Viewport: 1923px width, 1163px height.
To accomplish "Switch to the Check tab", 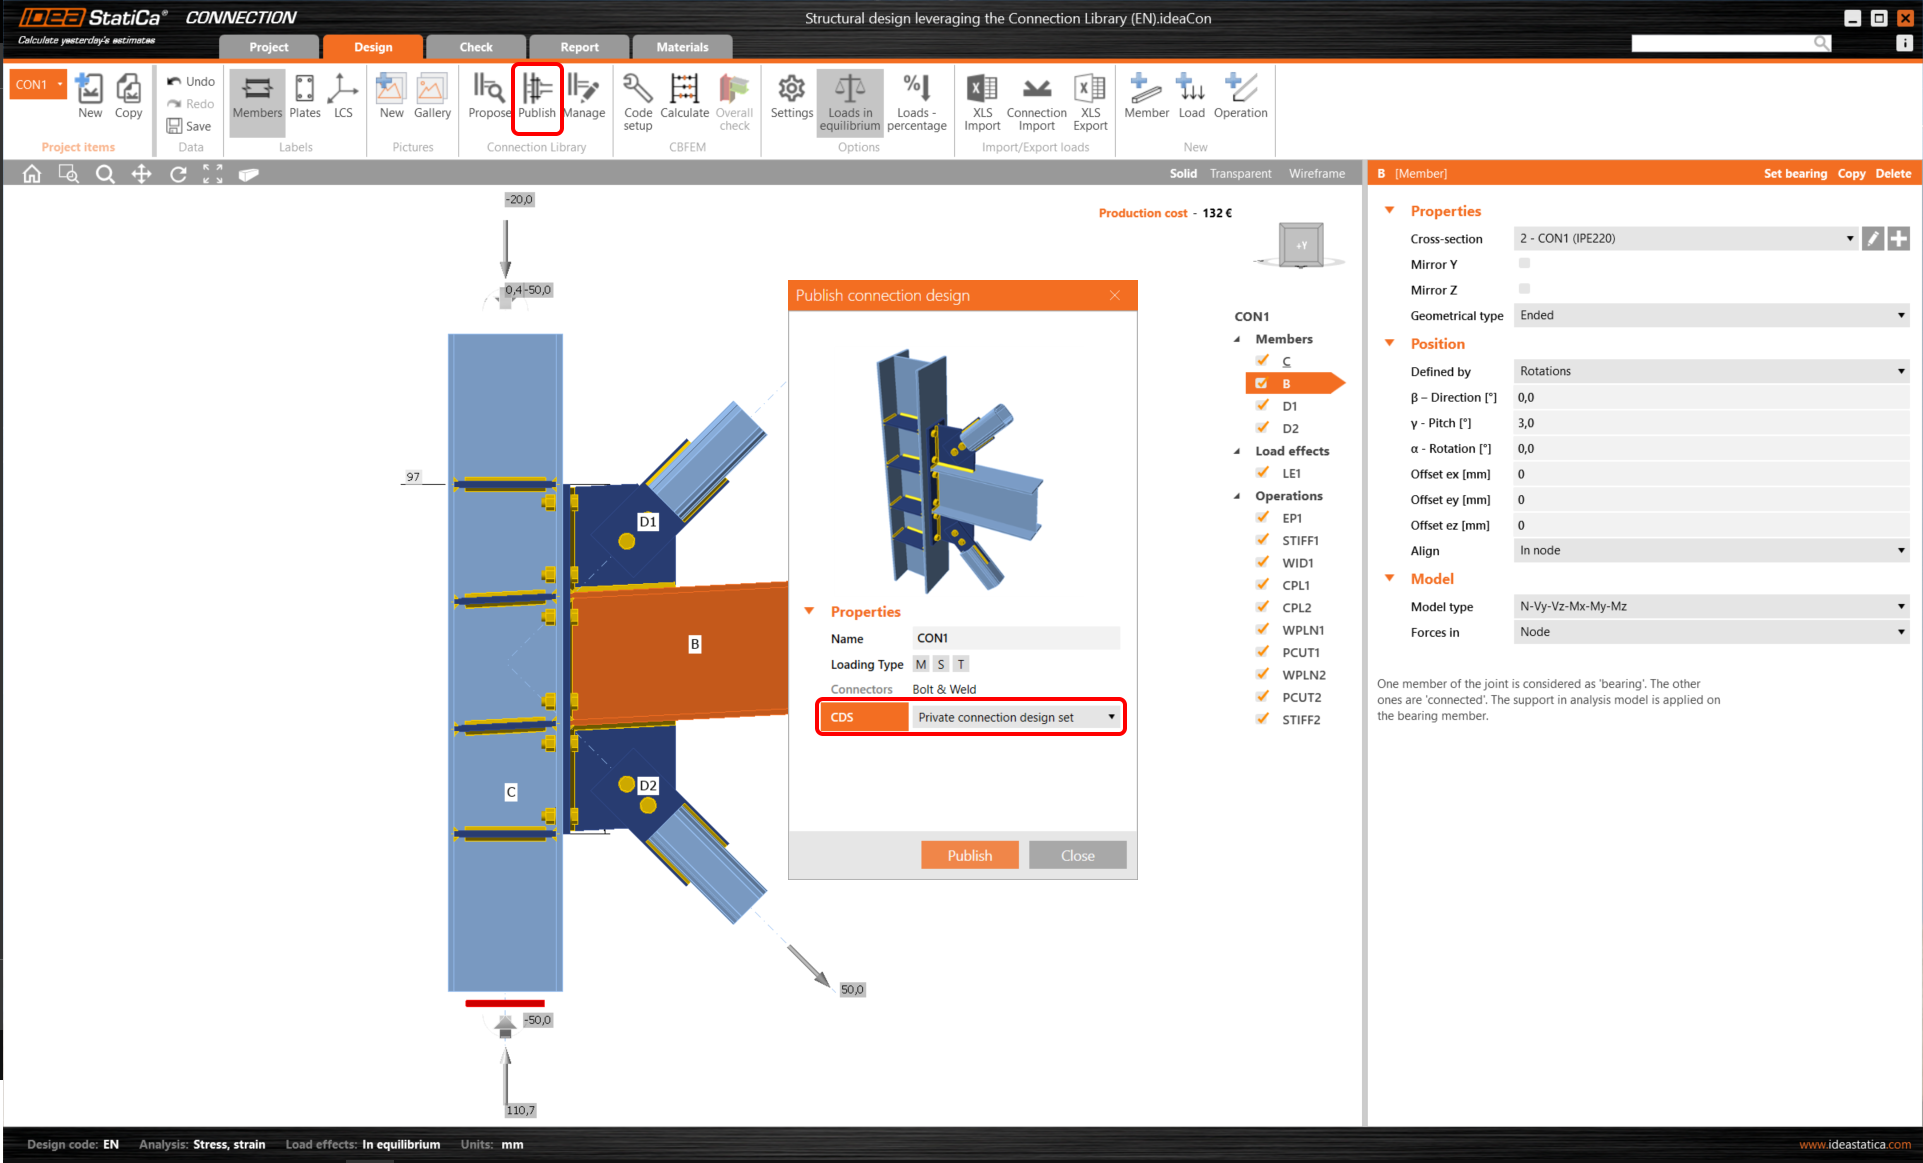I will click(476, 47).
